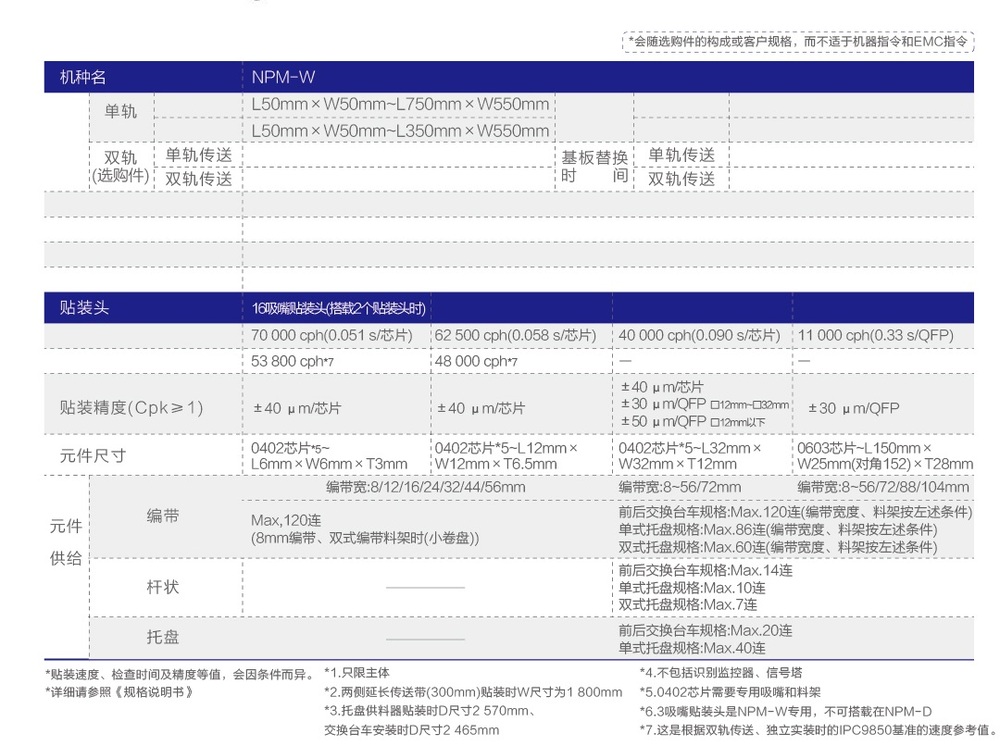This screenshot has width=1000, height=746.
Task: Click the 贴装精度 (Cpk≥1) row label
Action: 131,407
